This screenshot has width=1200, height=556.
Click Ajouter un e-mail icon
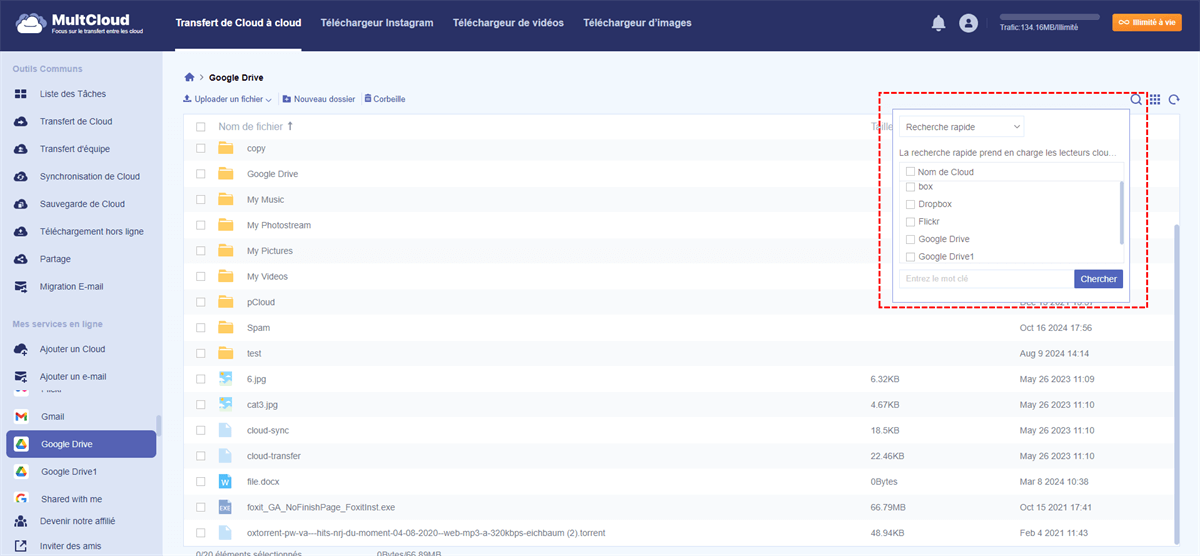(x=21, y=377)
